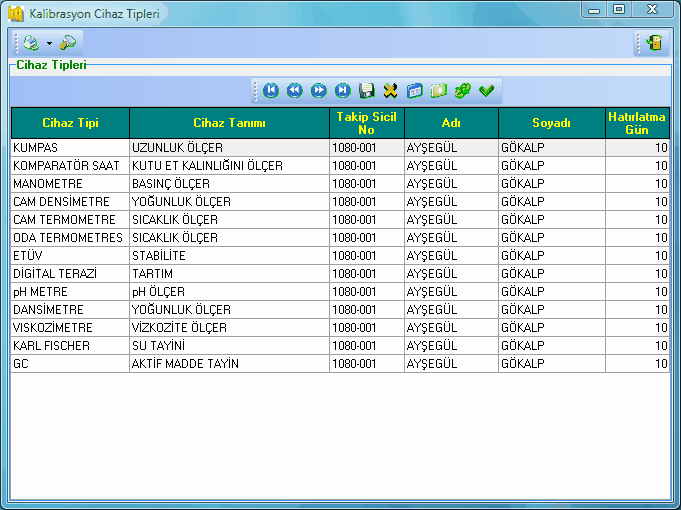The image size is (681, 510).
Task: Click the STABİLİTE cell
Action: (229, 256)
